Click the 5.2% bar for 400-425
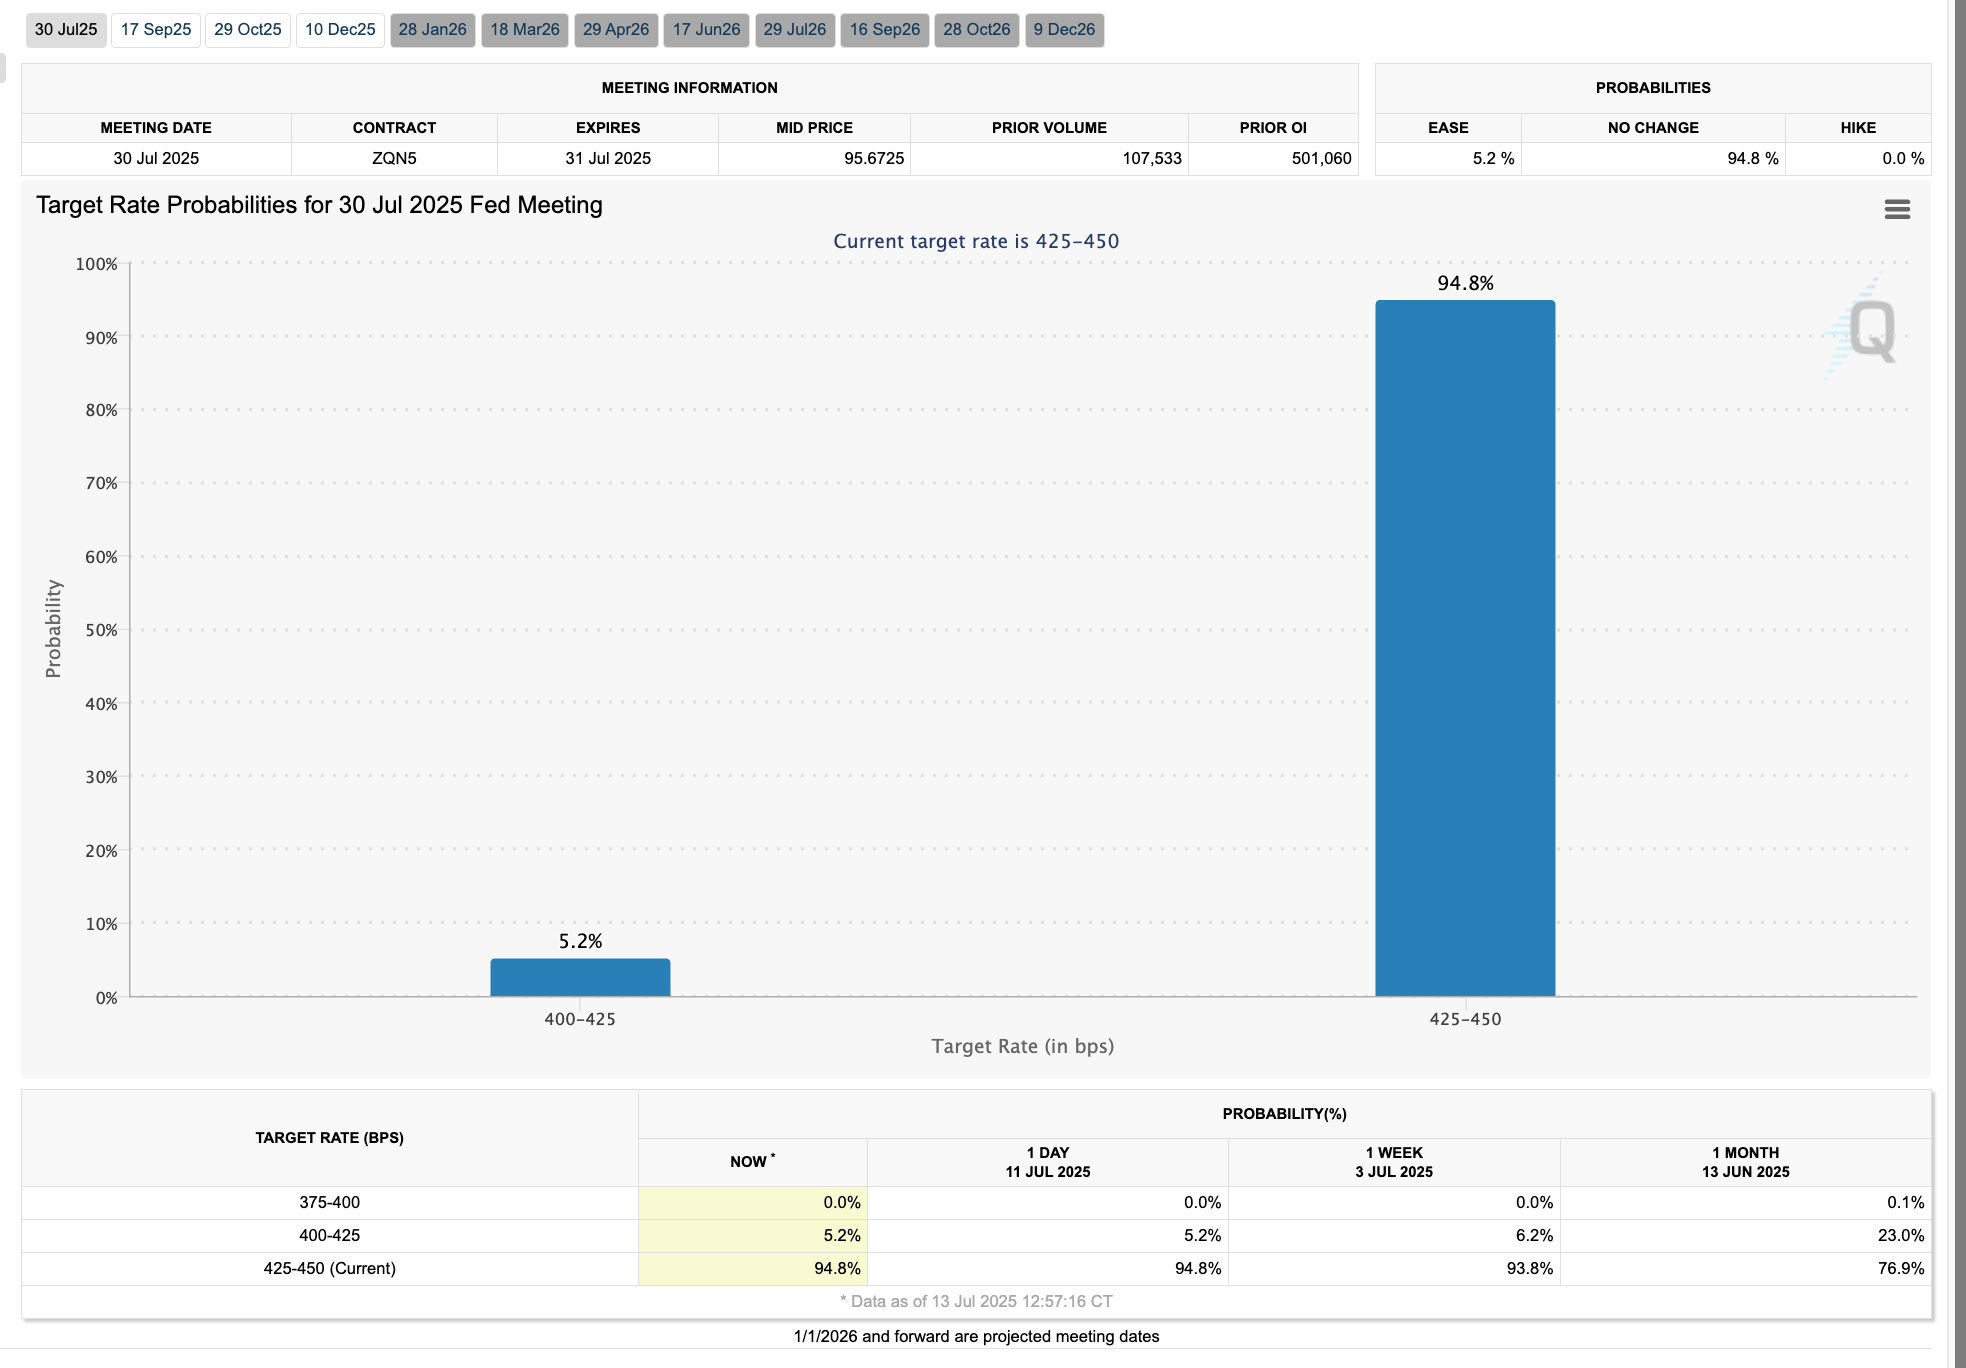 coord(580,977)
